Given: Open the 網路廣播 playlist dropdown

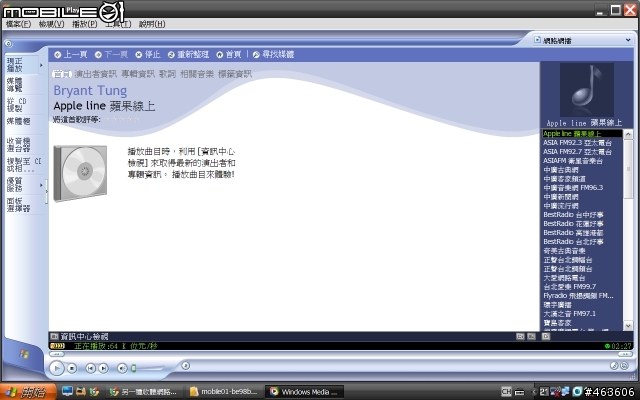Looking at the screenshot, I should point(582,40).
